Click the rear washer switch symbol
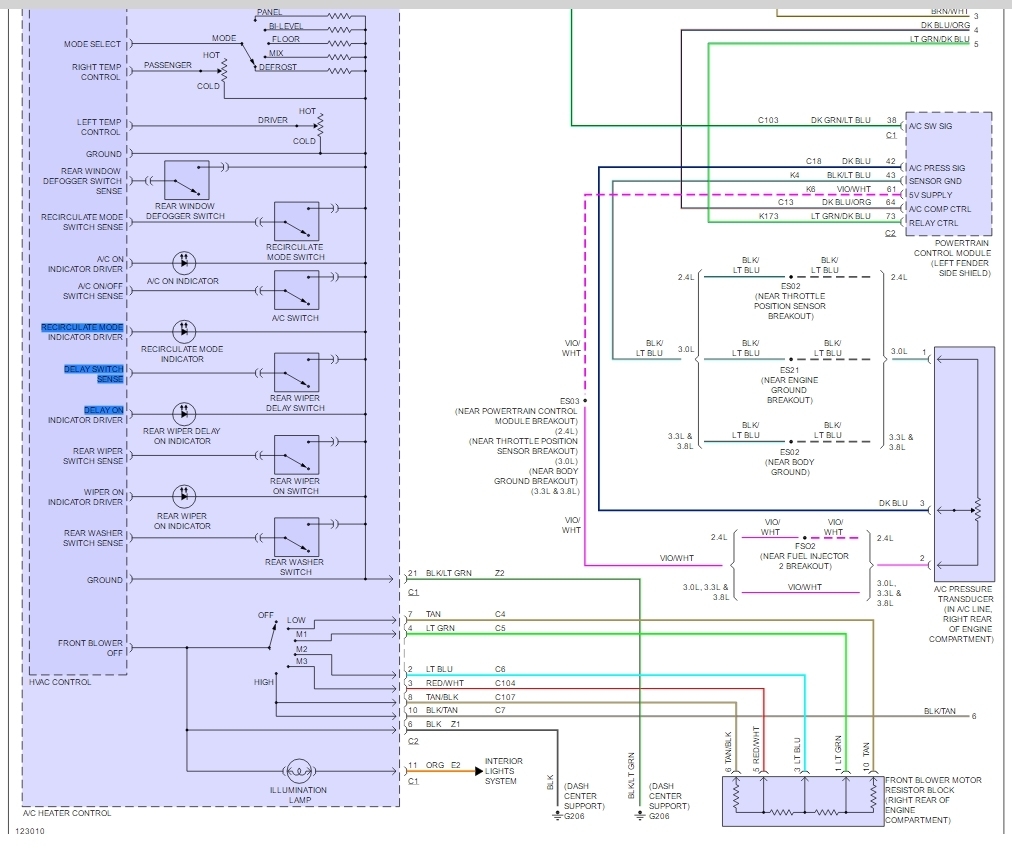This screenshot has height=848, width=1012. (296, 537)
